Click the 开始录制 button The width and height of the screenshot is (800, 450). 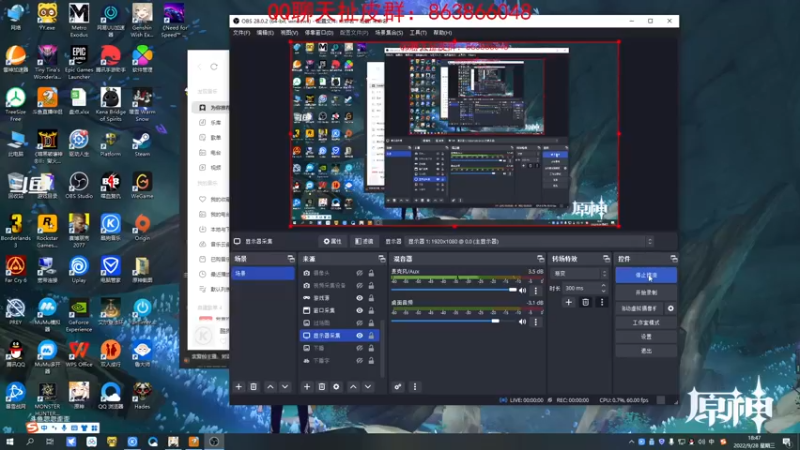646,293
